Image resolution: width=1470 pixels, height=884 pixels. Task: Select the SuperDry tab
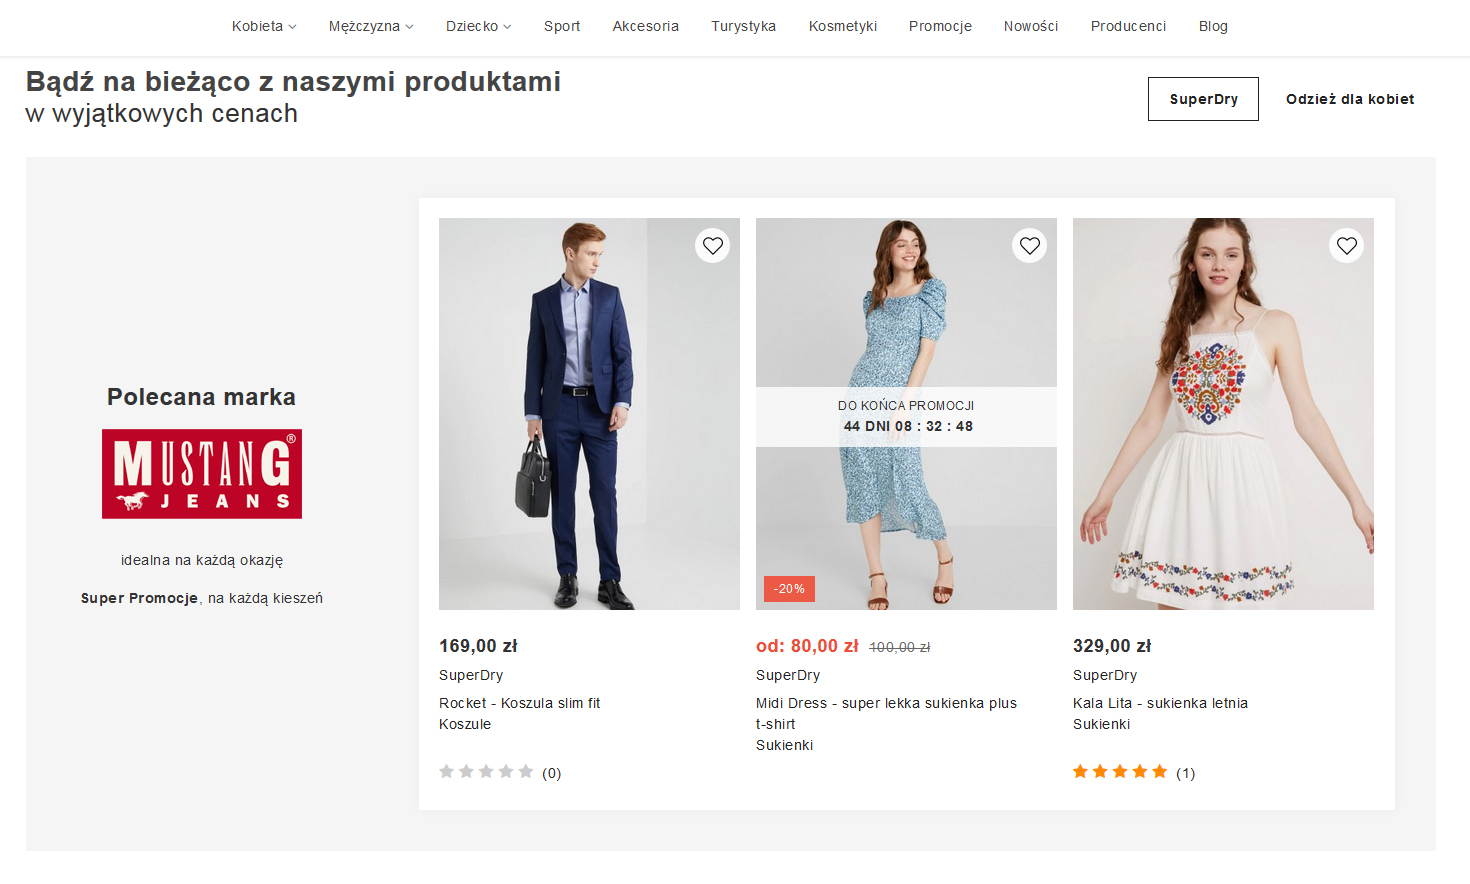[1203, 99]
